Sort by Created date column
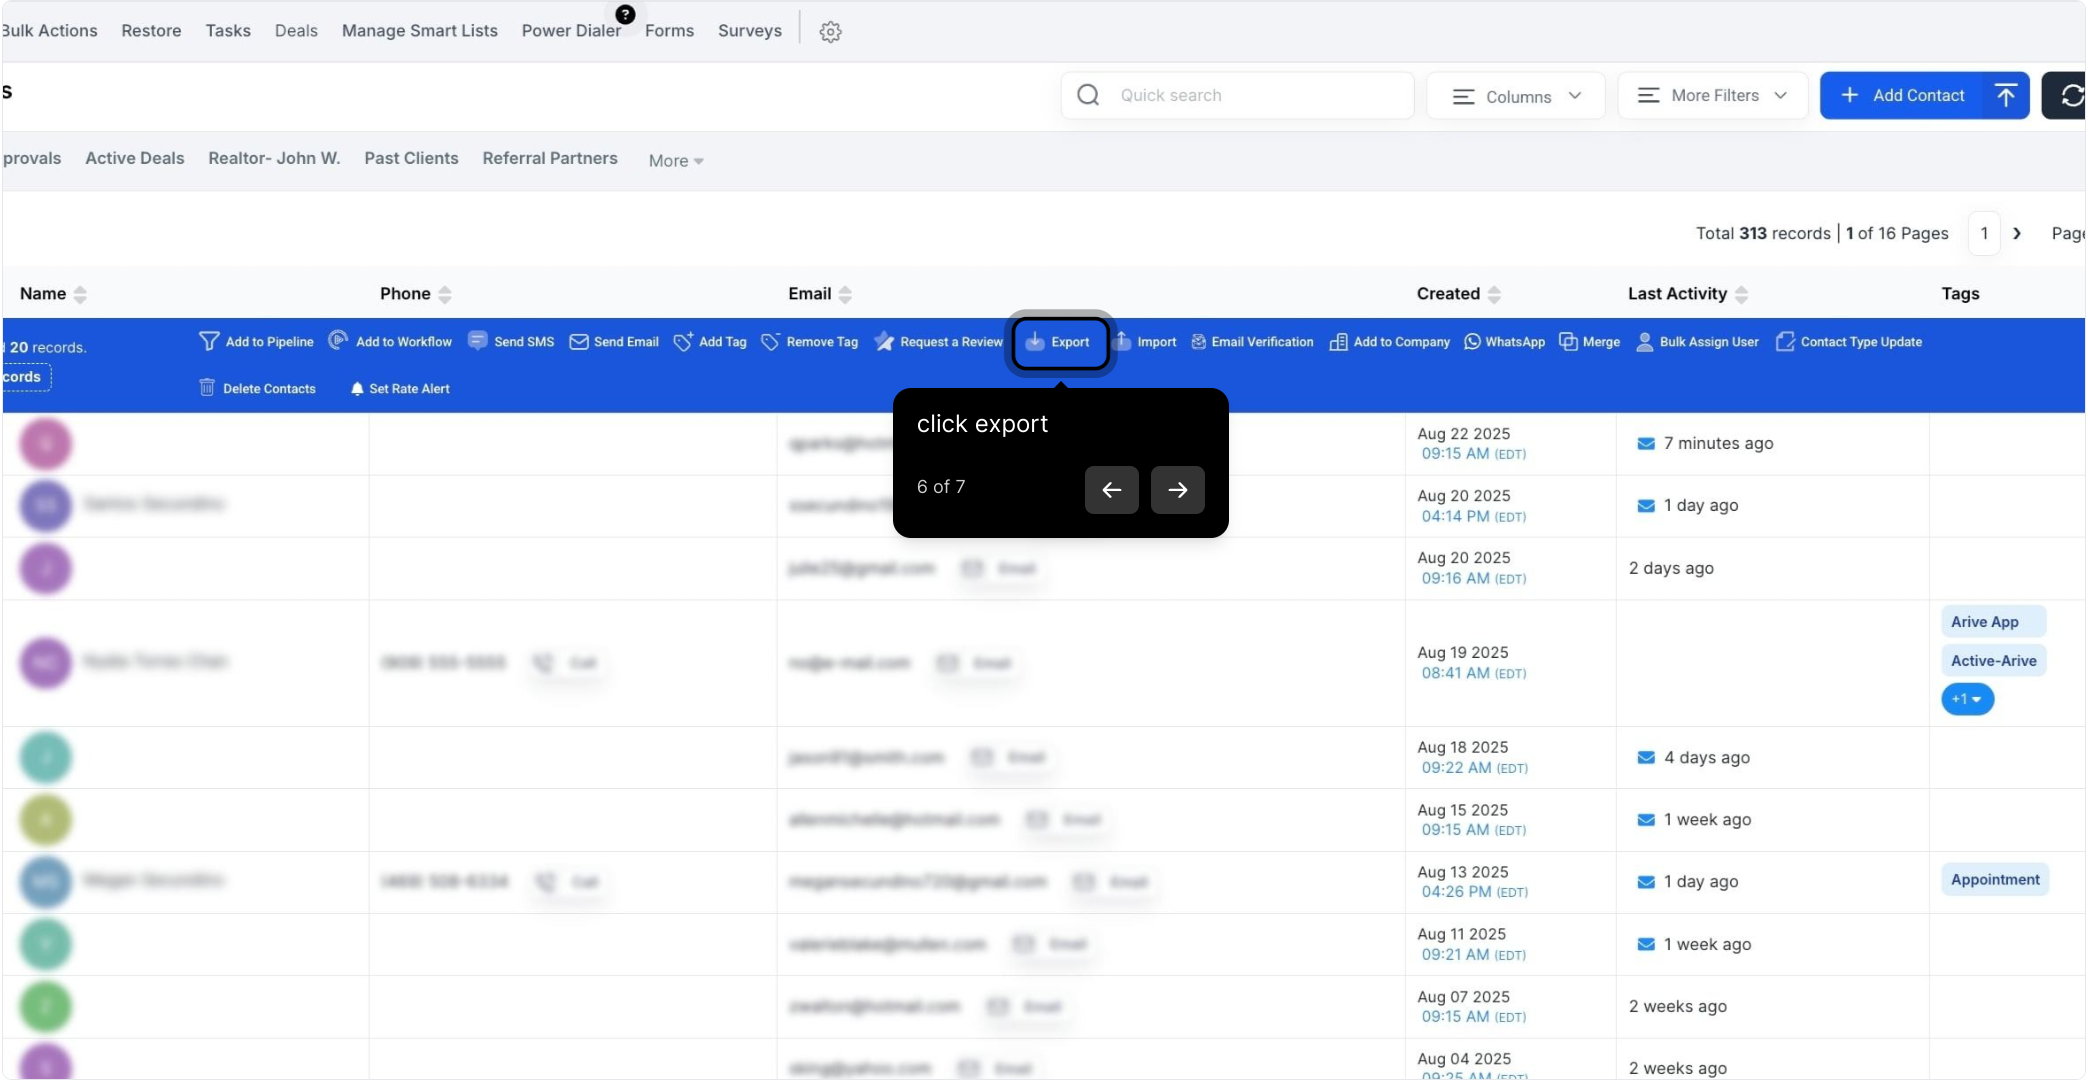The image size is (2088, 1080). click(x=1494, y=294)
